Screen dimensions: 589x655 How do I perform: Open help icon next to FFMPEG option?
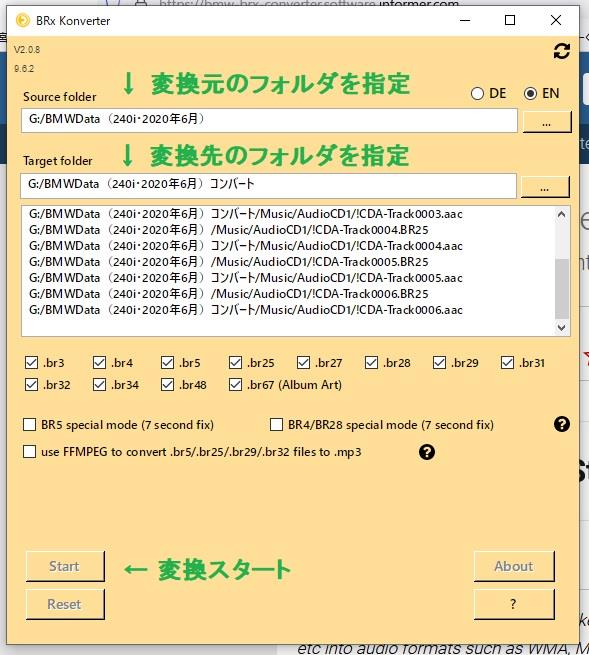tap(427, 452)
